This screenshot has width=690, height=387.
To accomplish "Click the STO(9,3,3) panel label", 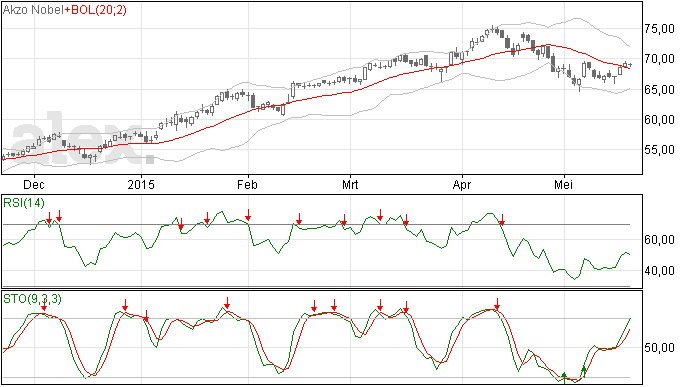I will tap(32, 299).
